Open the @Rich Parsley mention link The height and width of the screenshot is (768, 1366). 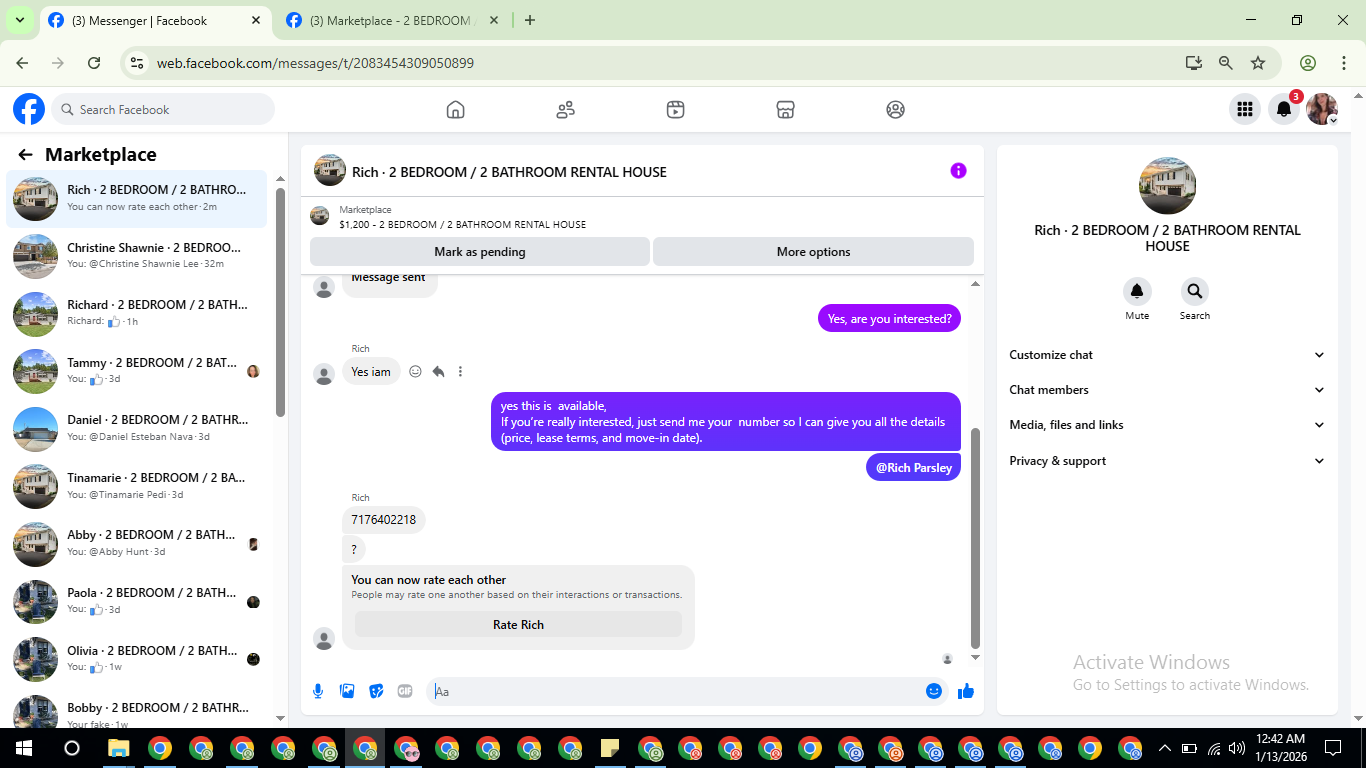point(914,467)
